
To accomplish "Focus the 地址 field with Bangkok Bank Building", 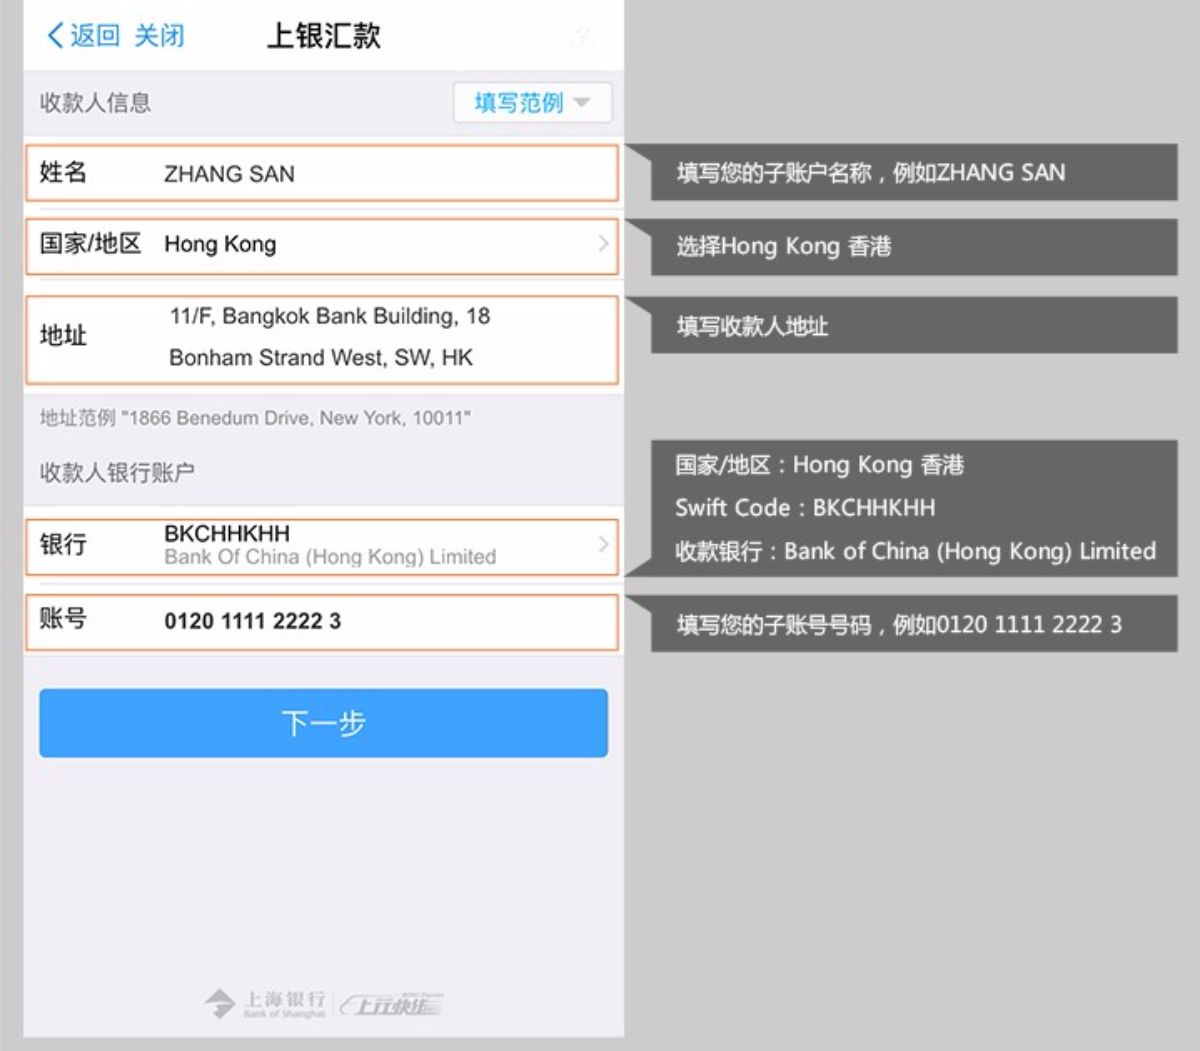I will point(321,339).
